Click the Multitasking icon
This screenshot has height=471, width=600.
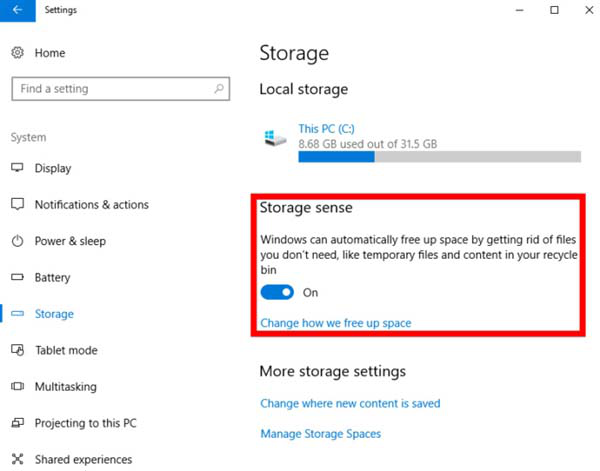pyautogui.click(x=17, y=386)
